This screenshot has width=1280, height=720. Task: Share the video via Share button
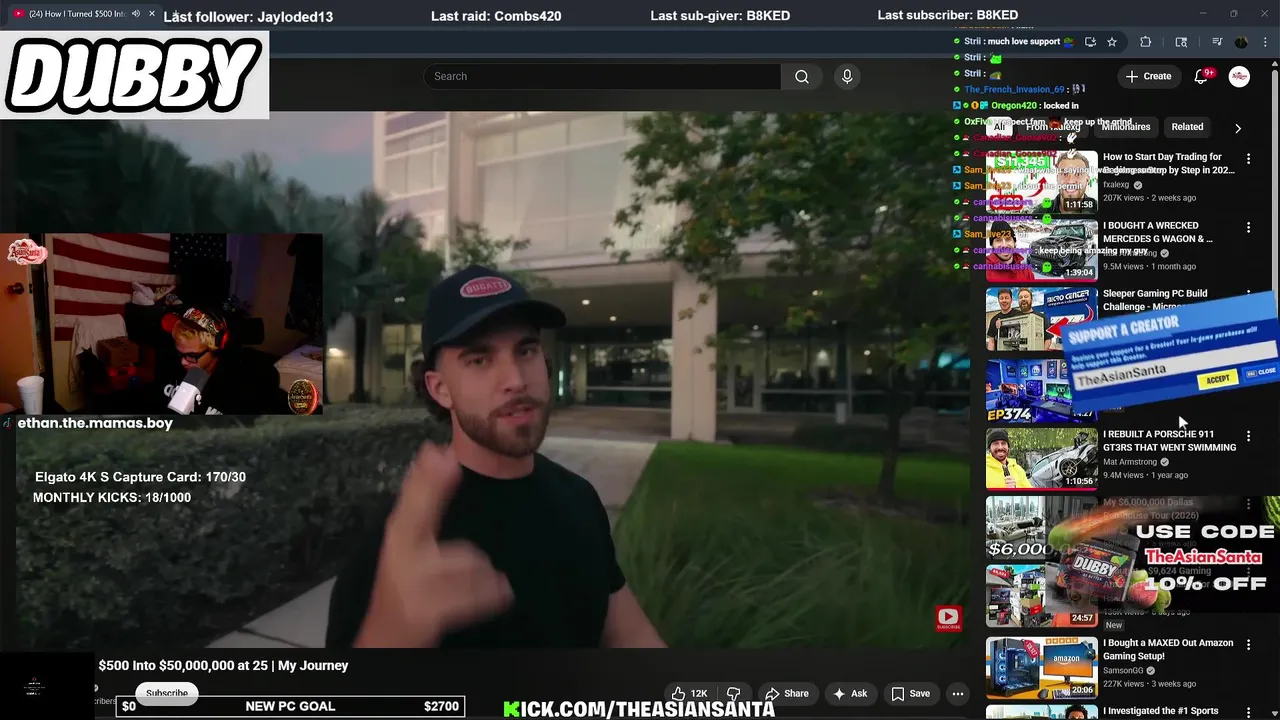click(787, 693)
